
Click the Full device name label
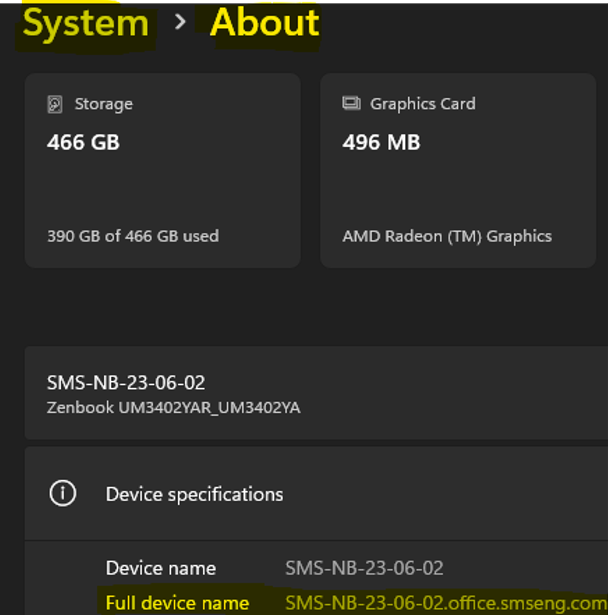177,603
